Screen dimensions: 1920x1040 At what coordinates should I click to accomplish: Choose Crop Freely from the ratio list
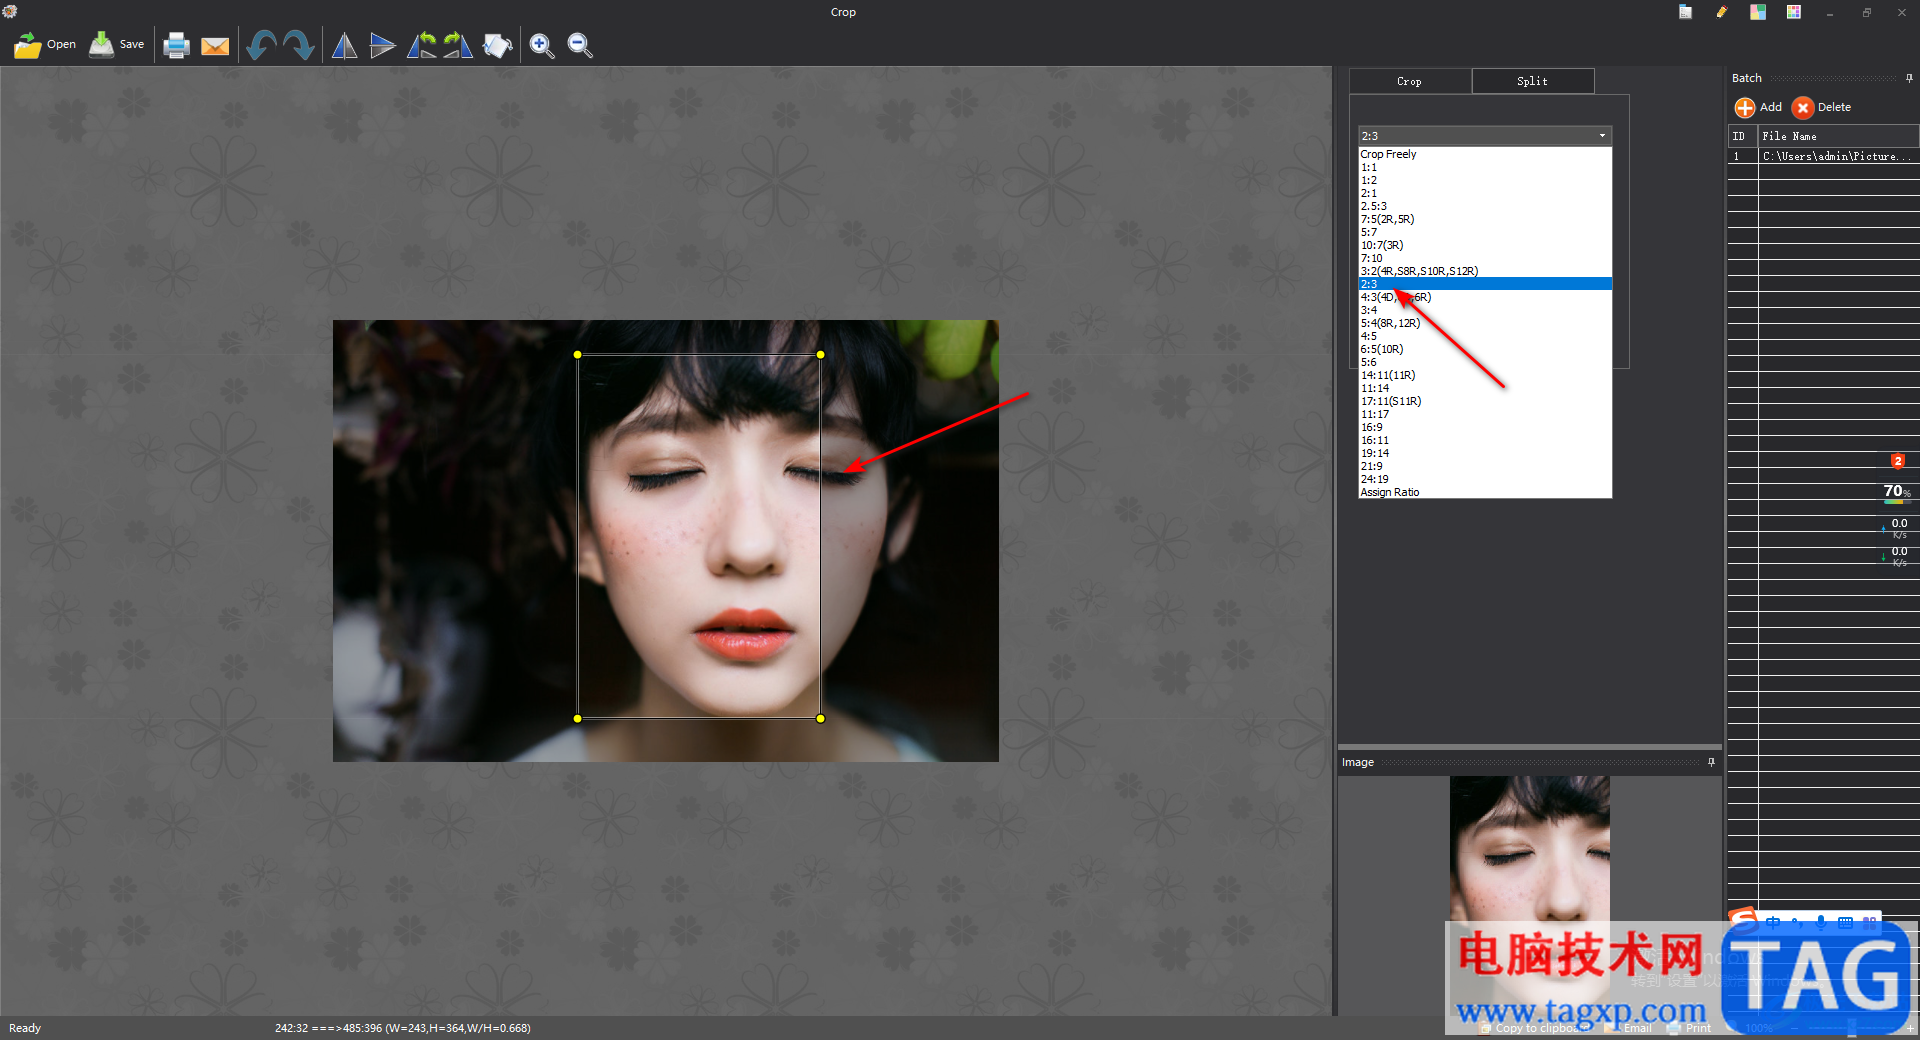click(1485, 154)
